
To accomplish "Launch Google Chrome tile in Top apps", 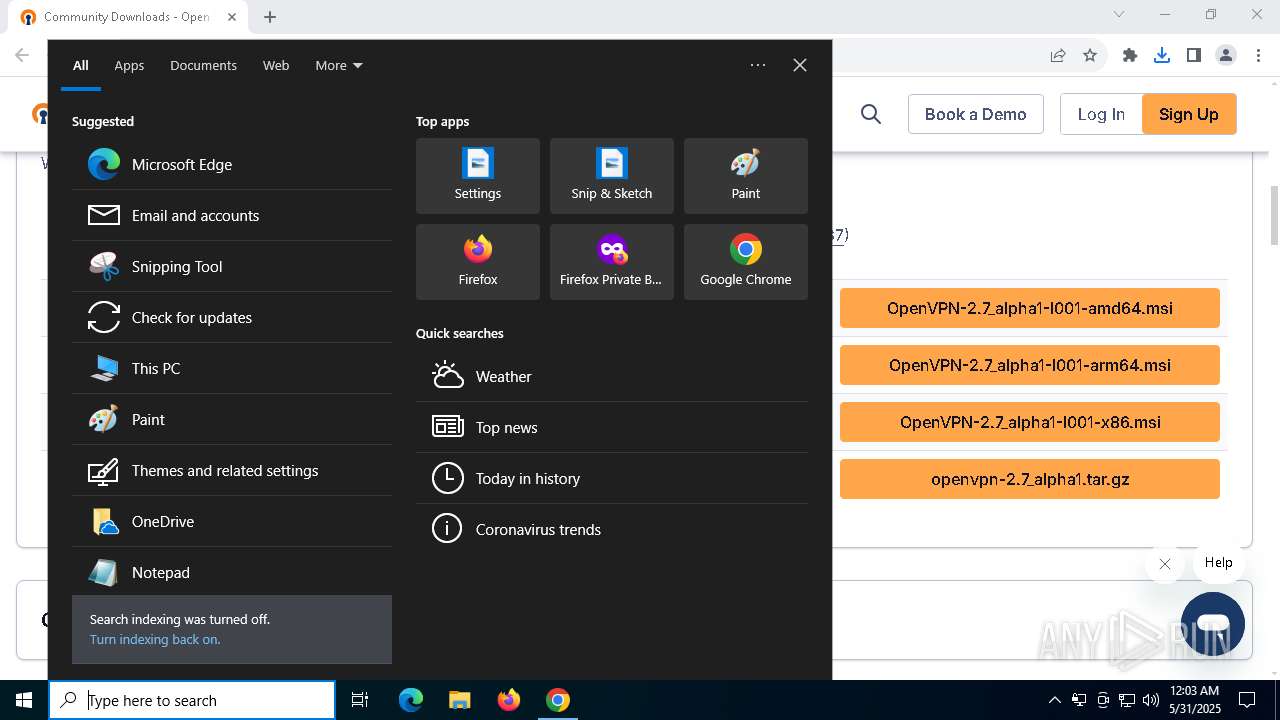I will point(746,262).
